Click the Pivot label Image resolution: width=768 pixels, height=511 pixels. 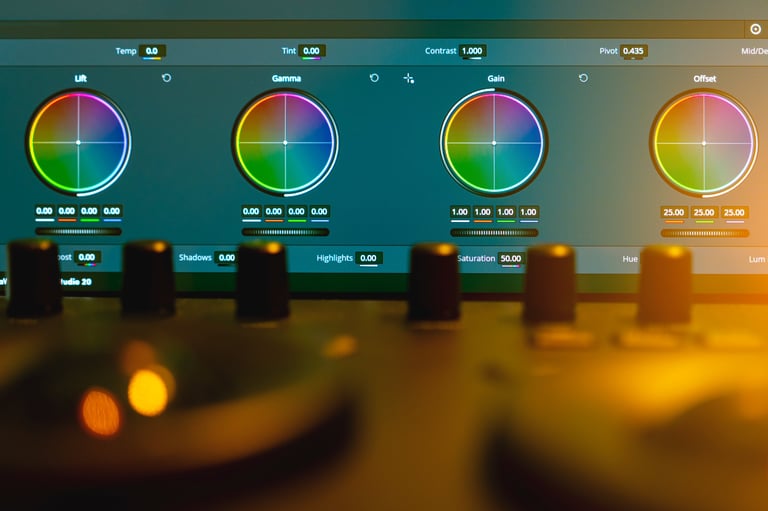point(608,51)
